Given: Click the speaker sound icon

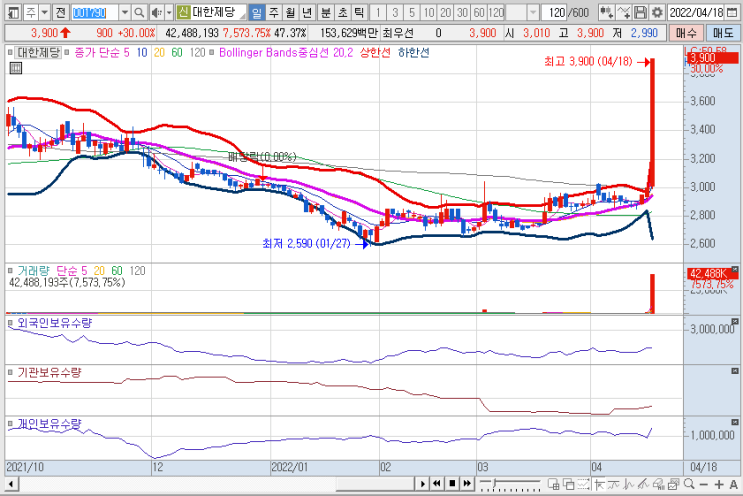Looking at the screenshot, I should pyautogui.click(x=156, y=12).
